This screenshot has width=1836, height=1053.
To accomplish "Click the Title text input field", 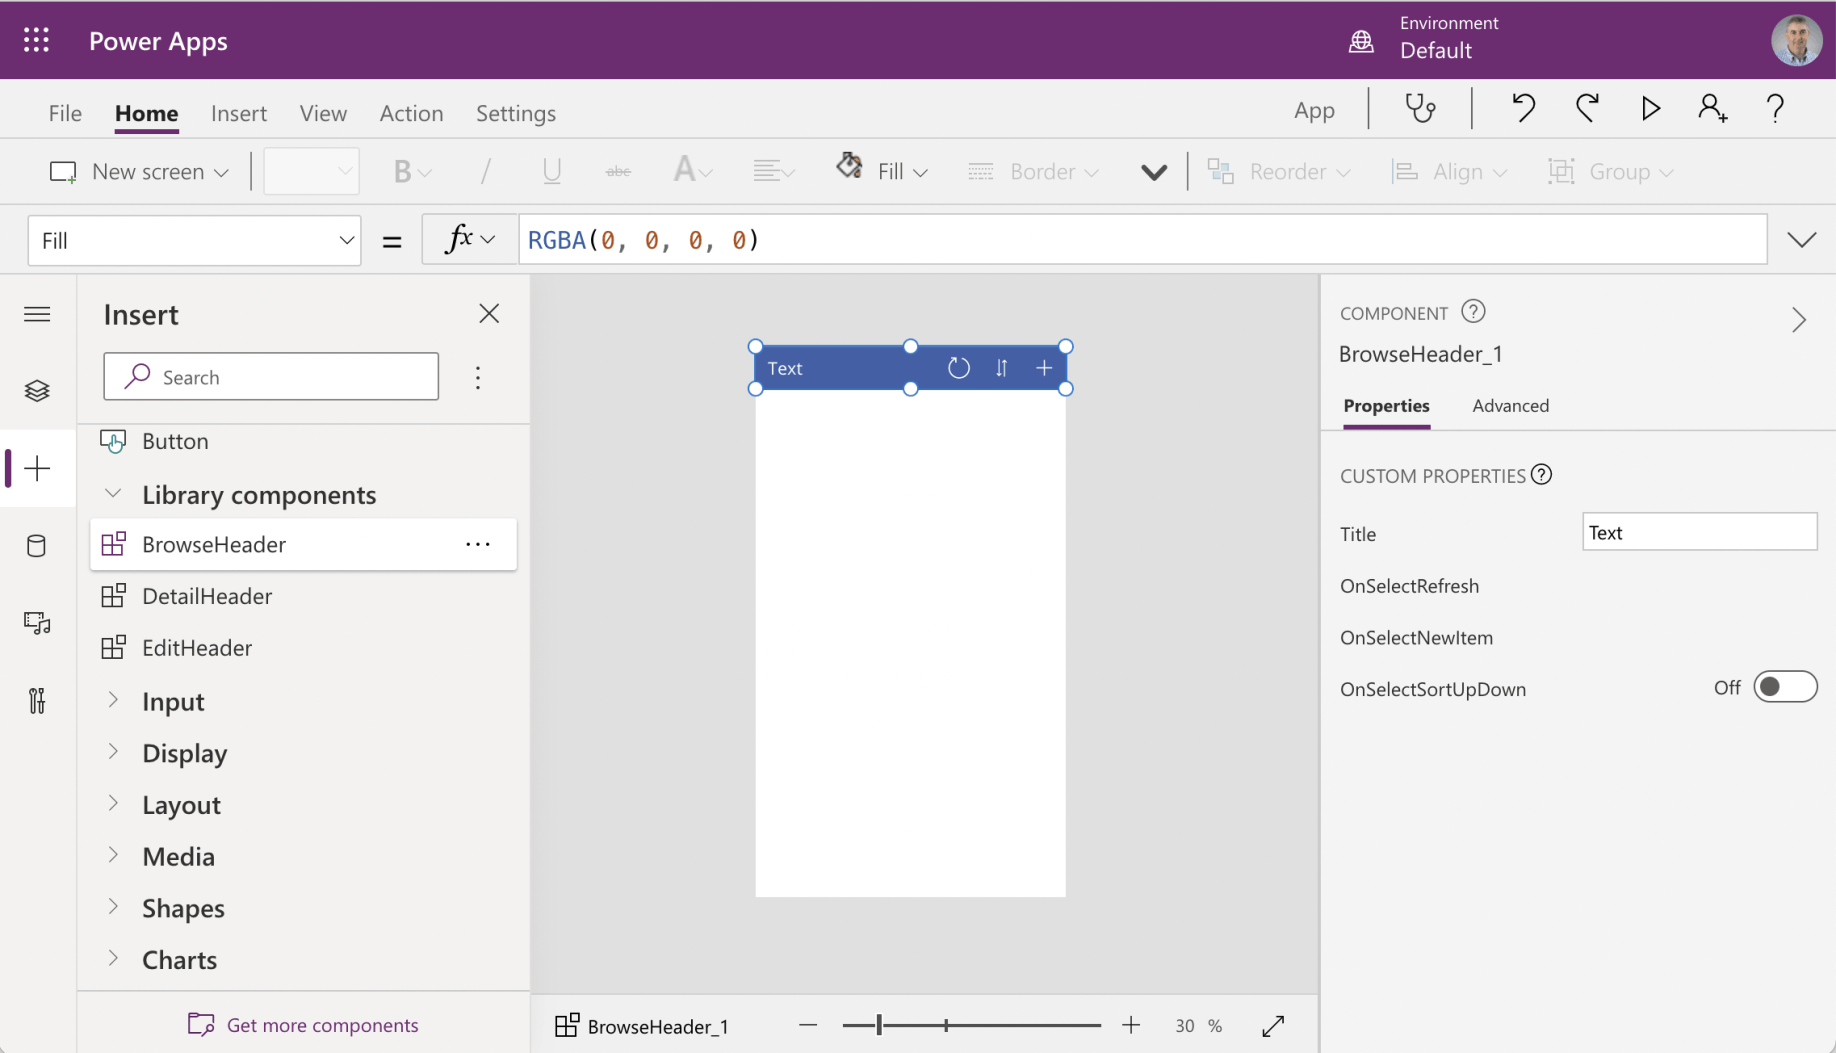I will [1699, 533].
